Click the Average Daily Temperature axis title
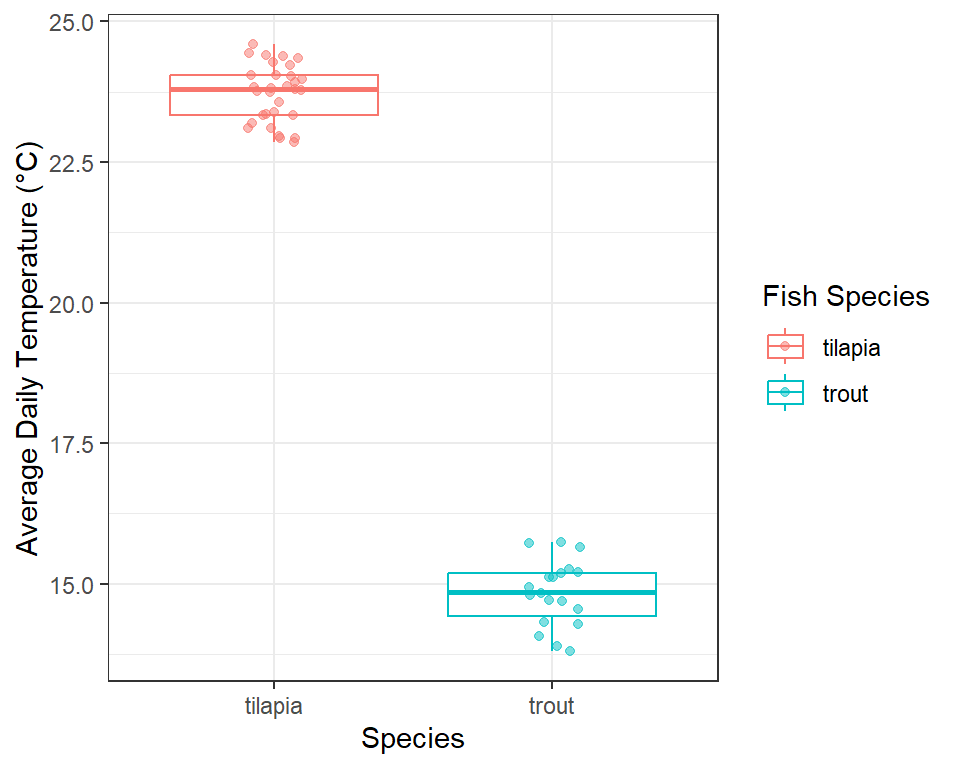This screenshot has height=768, width=960. pos(27,349)
